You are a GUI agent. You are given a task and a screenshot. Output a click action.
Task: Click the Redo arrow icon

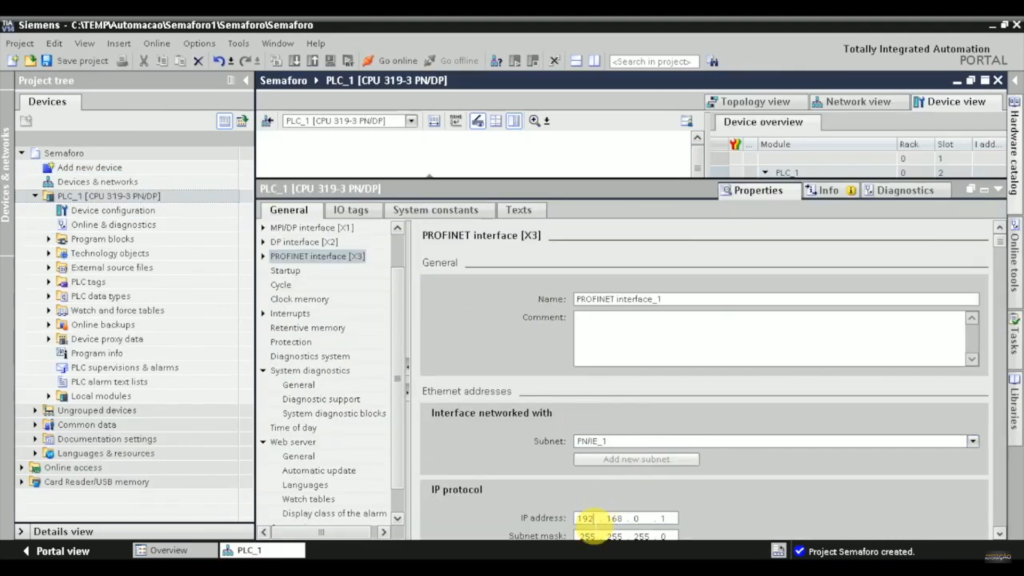click(x=245, y=61)
